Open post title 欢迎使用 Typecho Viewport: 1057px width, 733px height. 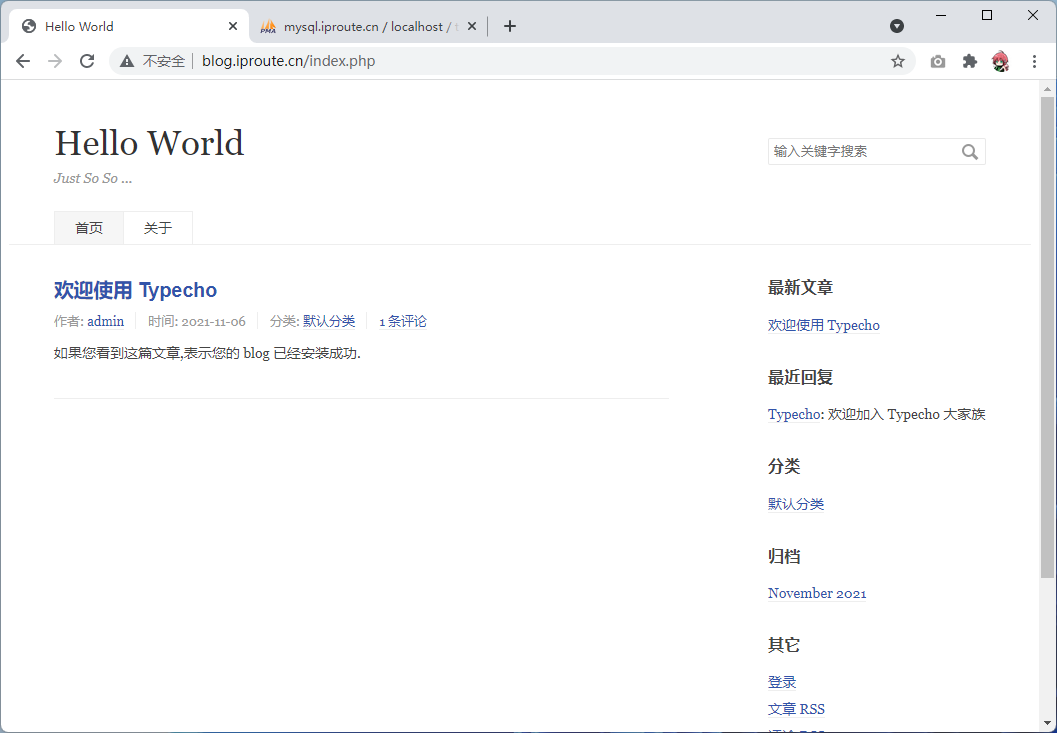(135, 290)
